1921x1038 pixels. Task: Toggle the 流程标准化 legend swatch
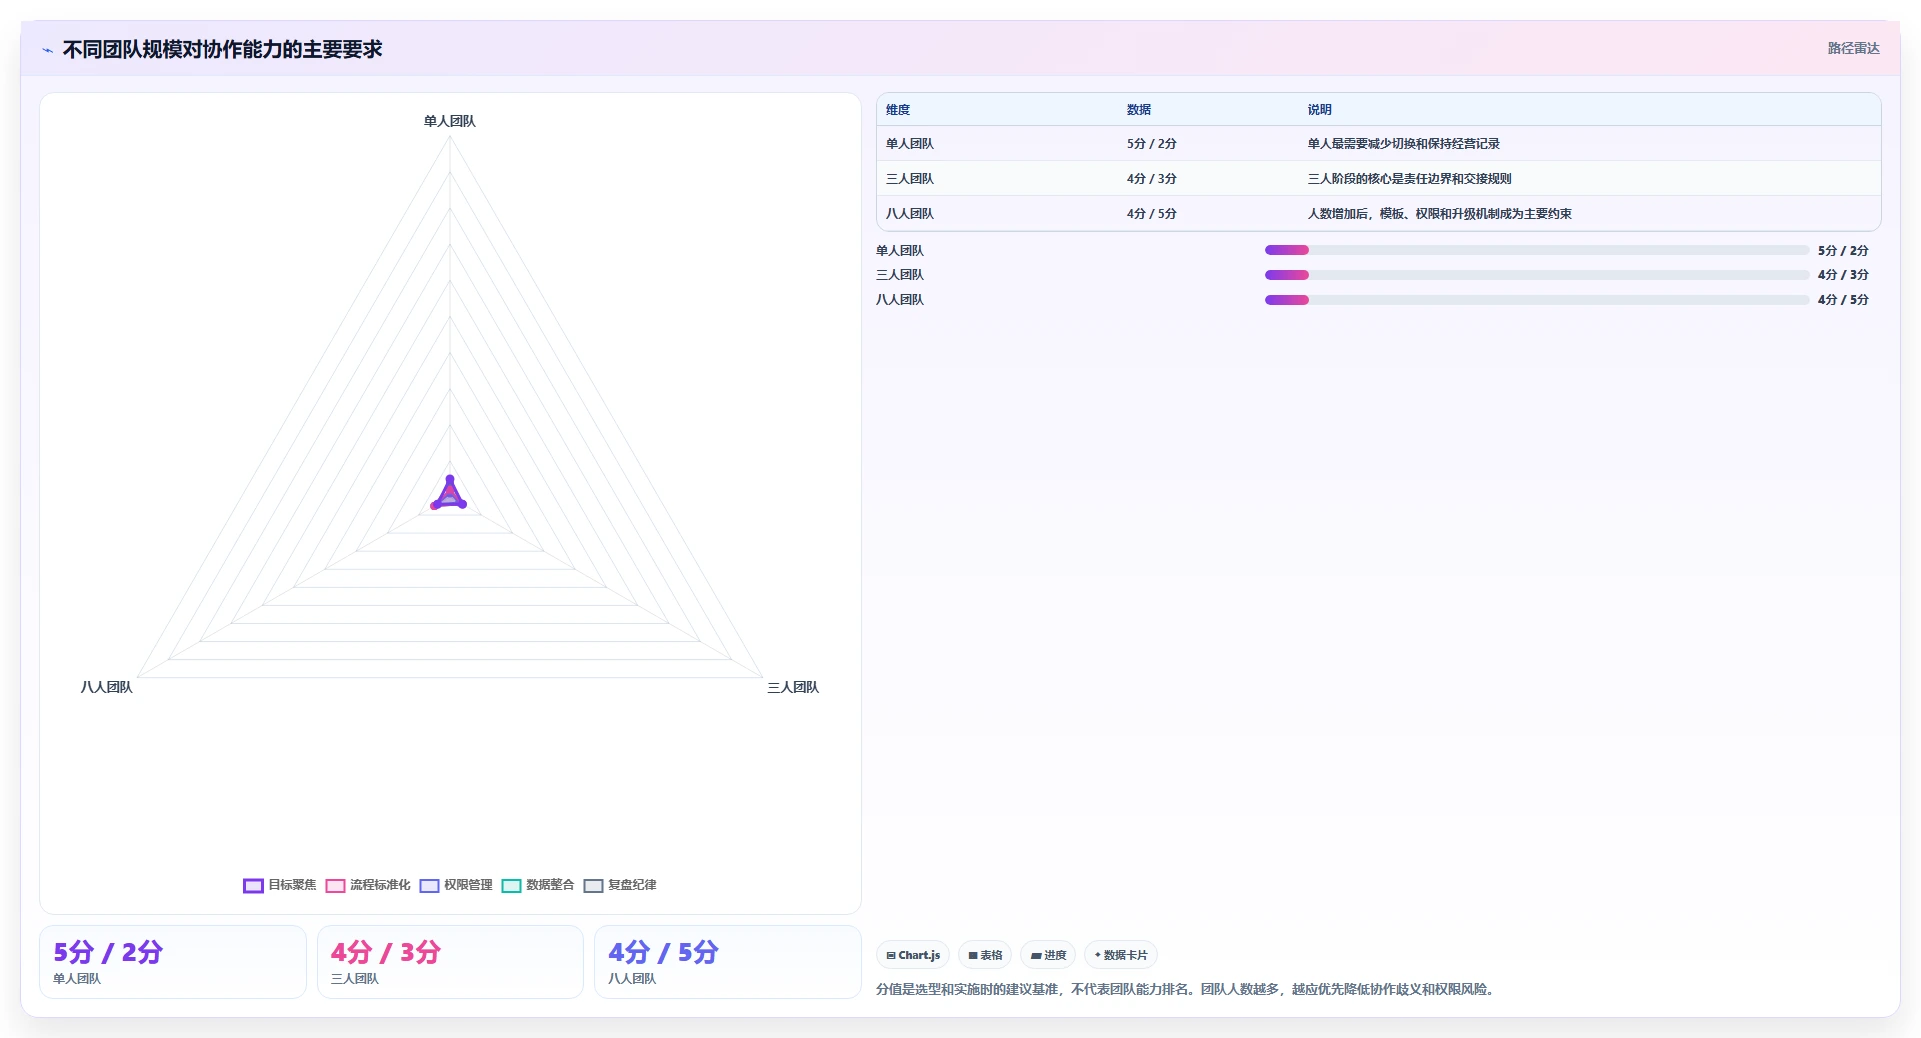335,886
